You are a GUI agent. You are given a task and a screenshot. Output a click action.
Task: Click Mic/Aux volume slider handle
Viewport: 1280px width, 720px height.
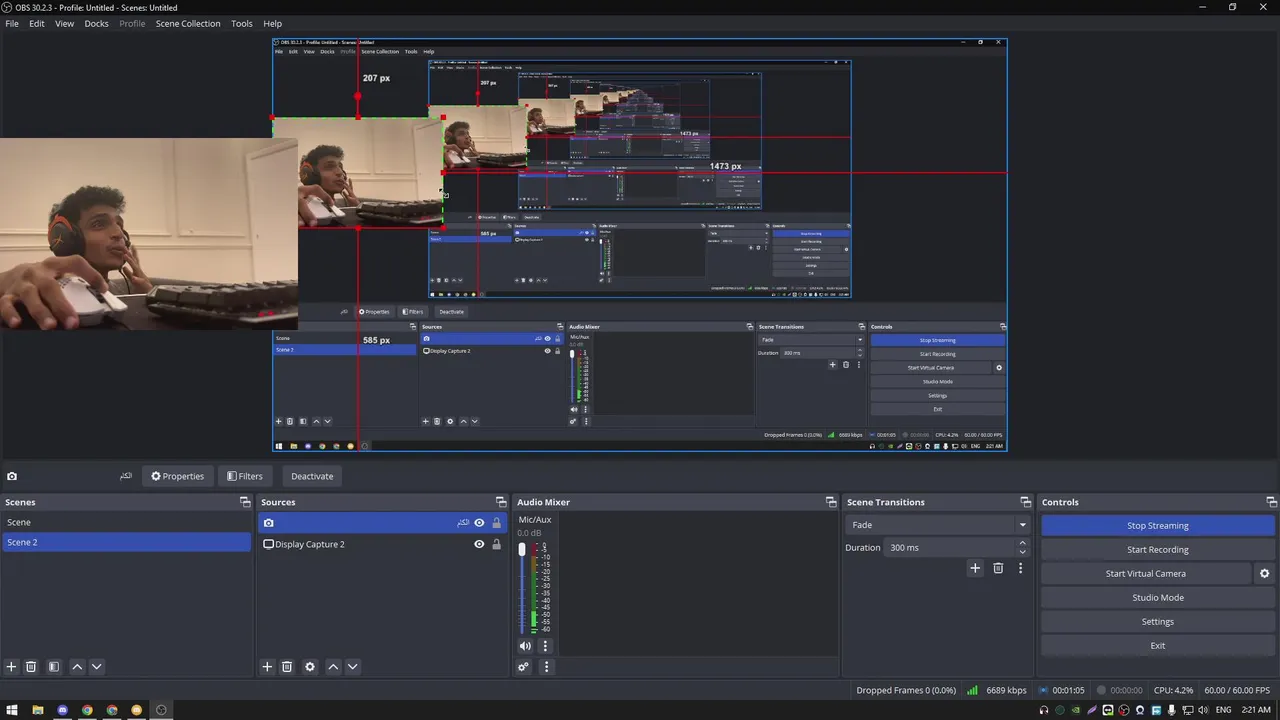point(522,549)
